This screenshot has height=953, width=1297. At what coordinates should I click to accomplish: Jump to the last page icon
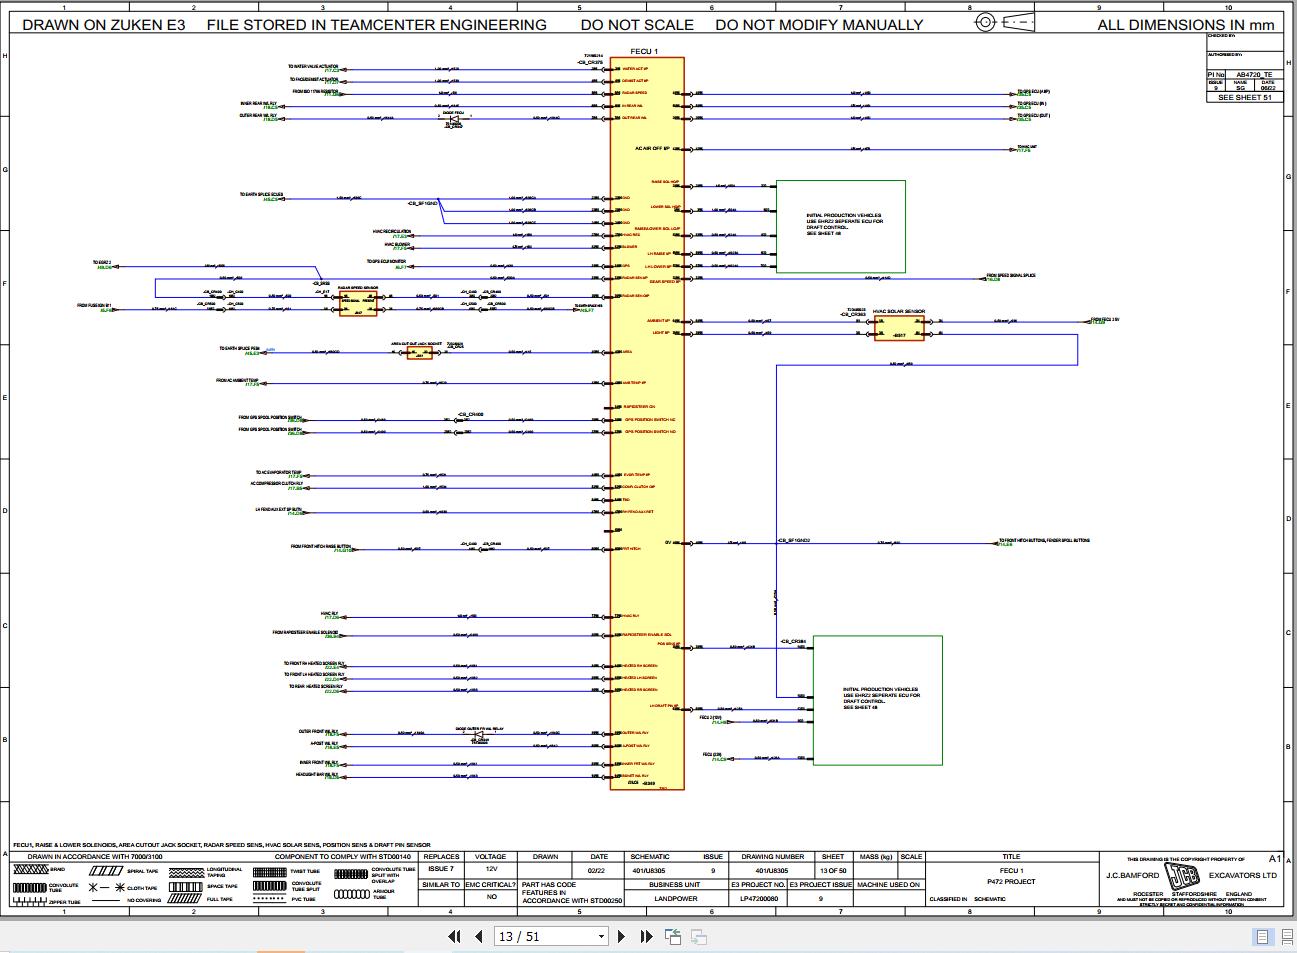click(x=645, y=936)
